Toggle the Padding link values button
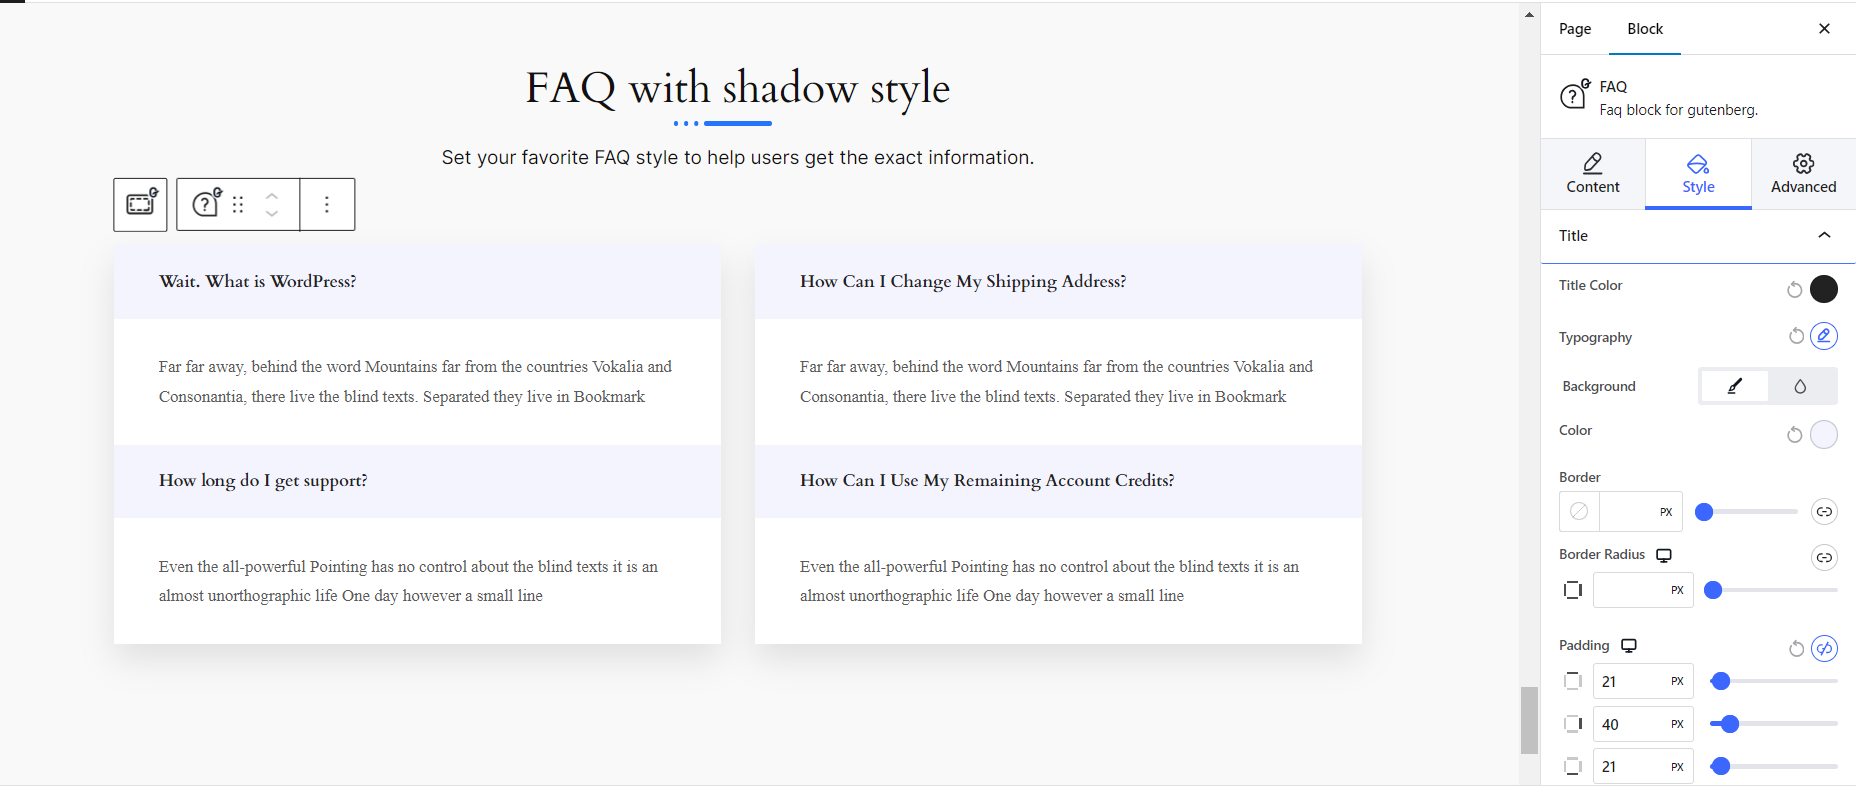 (x=1824, y=649)
